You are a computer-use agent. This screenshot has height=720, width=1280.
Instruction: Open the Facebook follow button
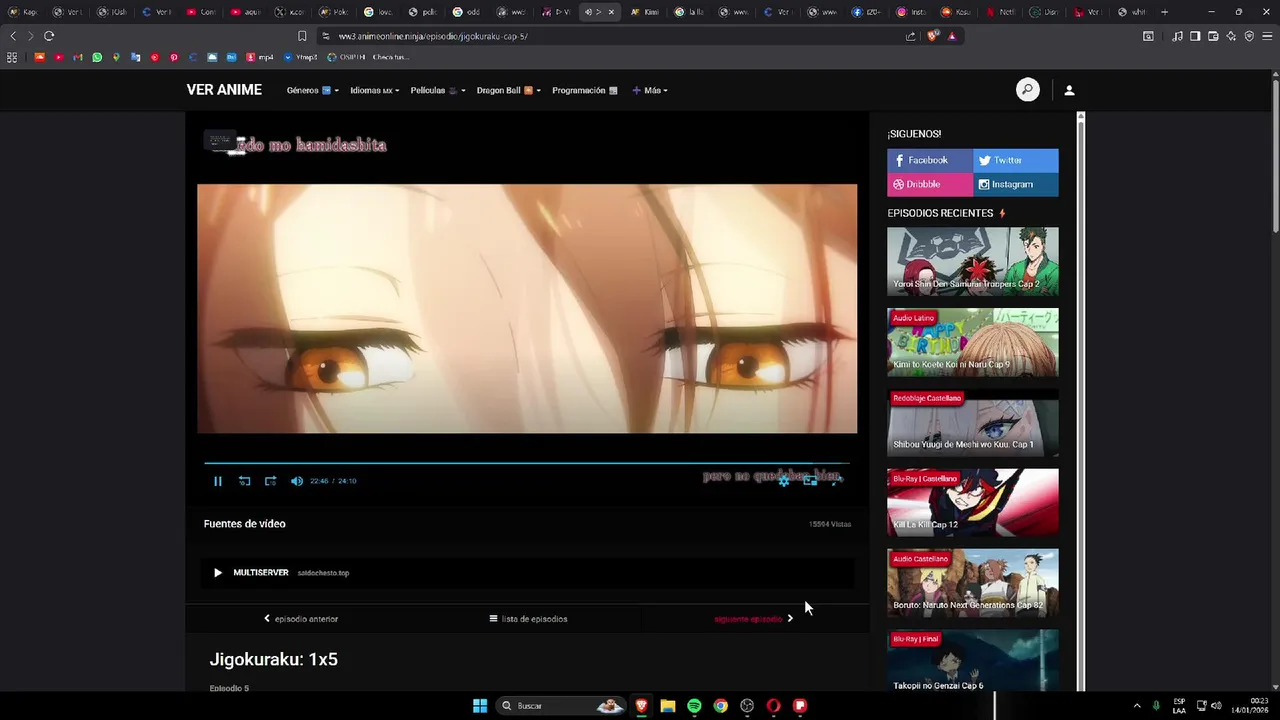click(930, 160)
